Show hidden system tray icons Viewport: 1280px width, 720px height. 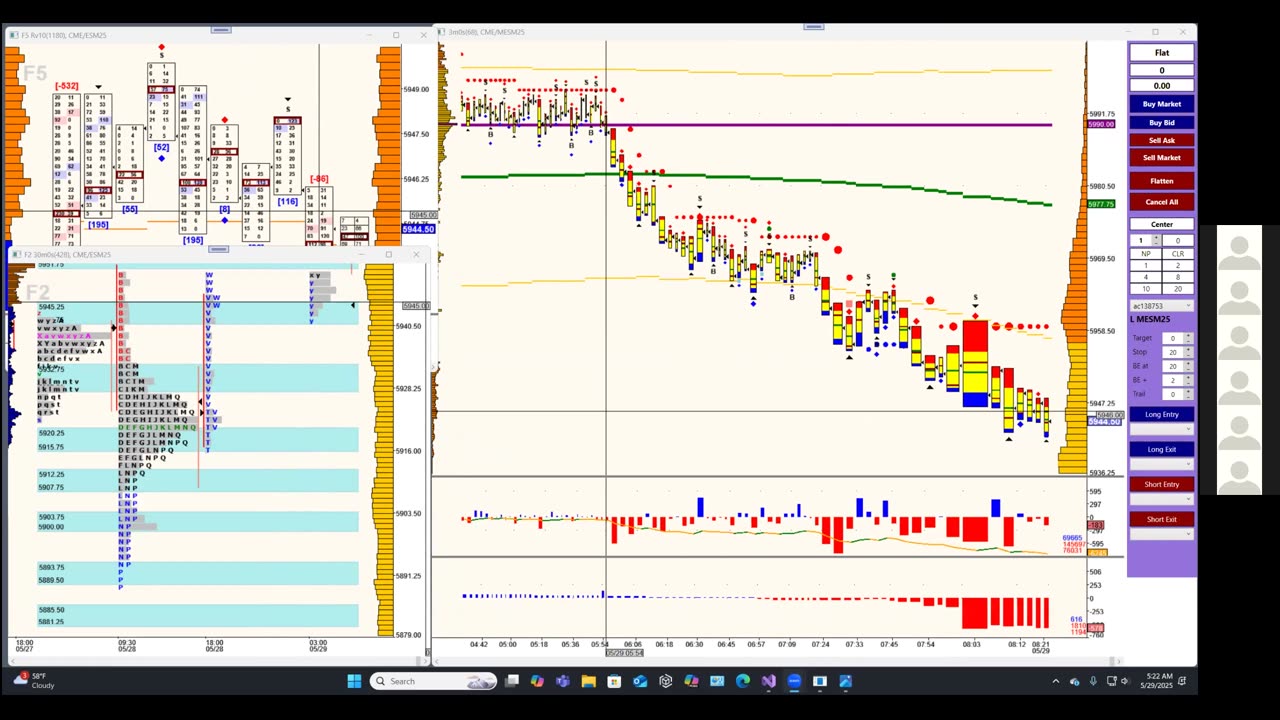coord(1056,681)
